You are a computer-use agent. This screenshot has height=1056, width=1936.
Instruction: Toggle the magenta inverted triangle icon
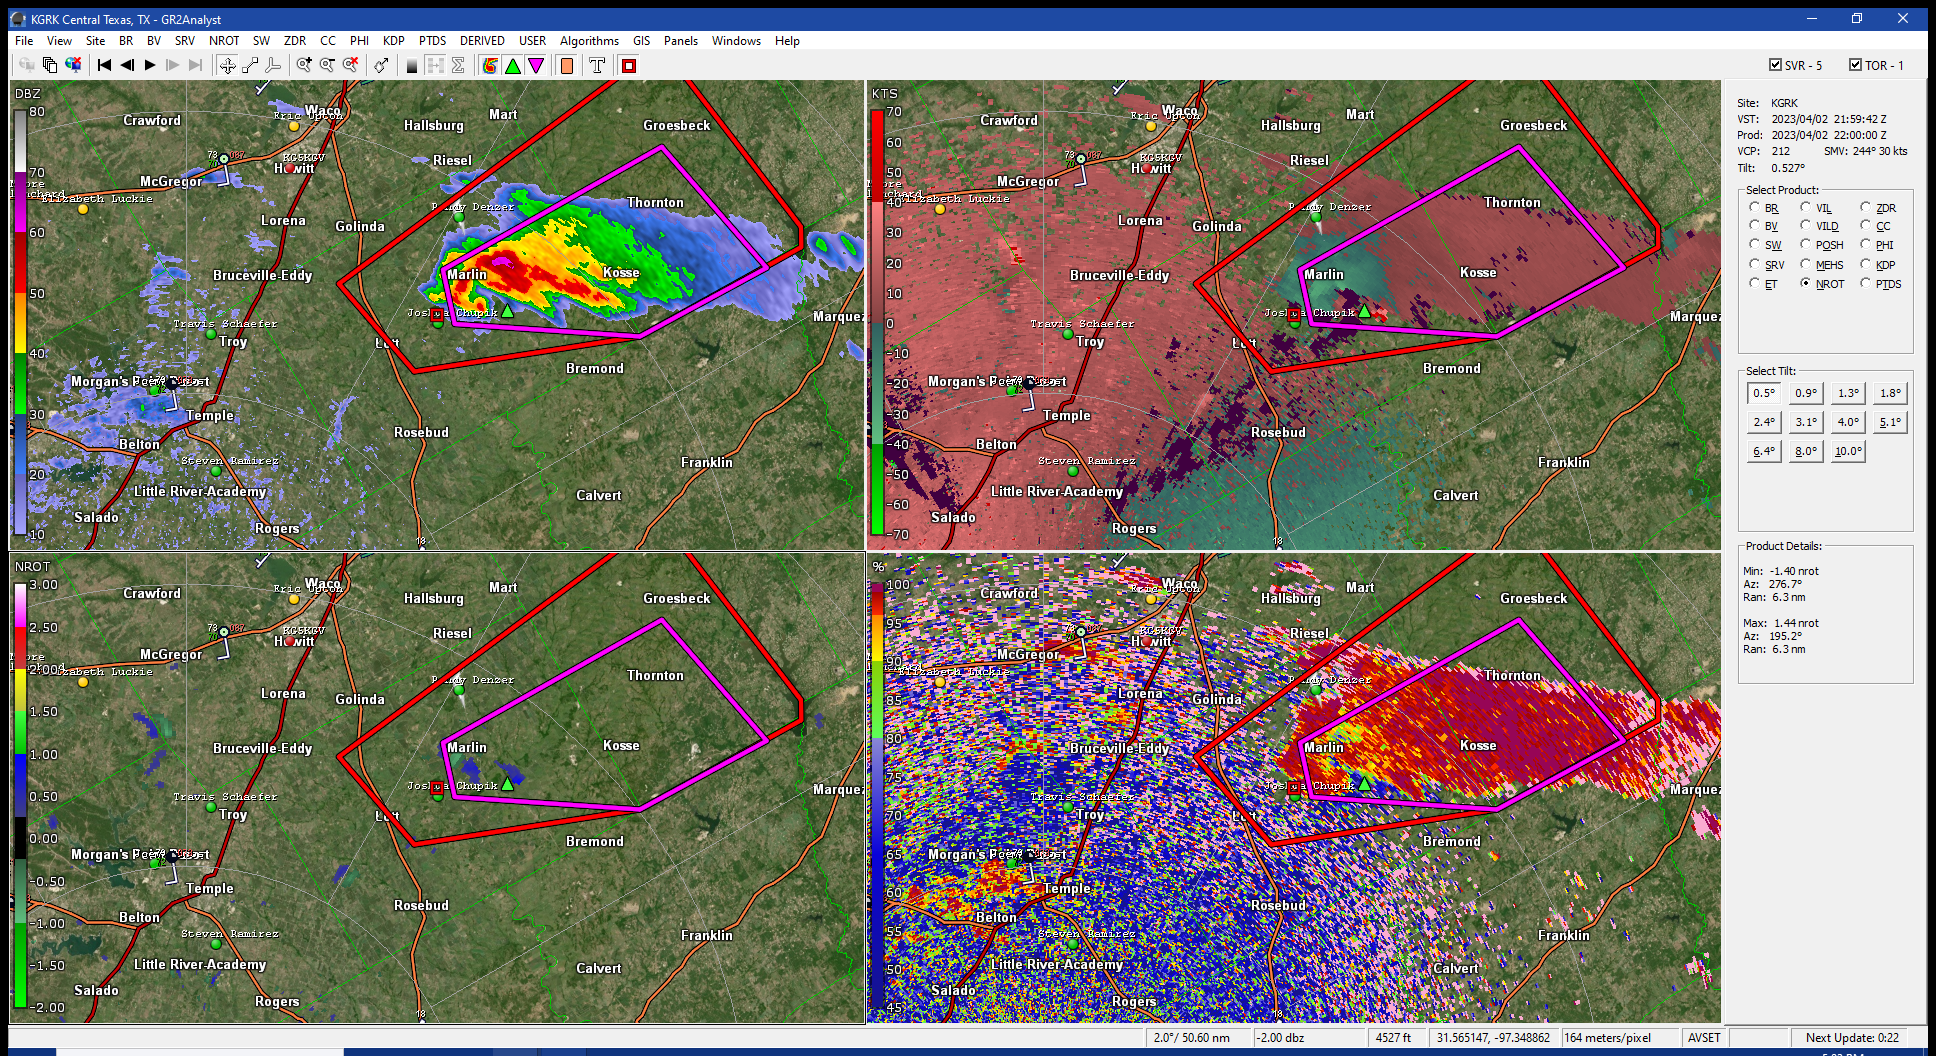tap(536, 66)
